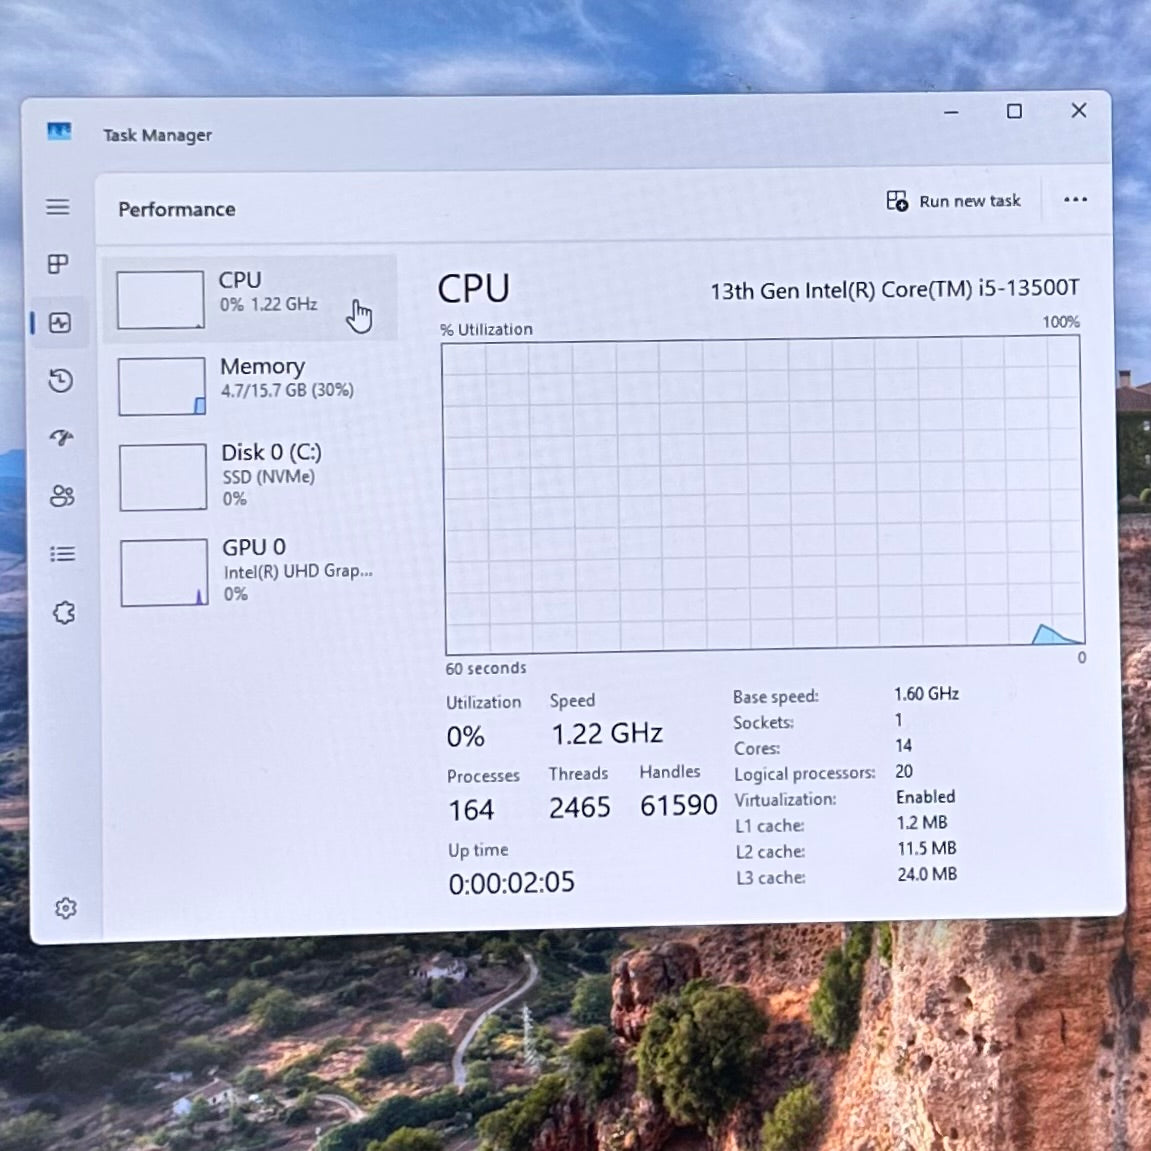Viewport: 1151px width, 1151px height.
Task: Open the three-dot more options menu
Action: tap(1075, 199)
